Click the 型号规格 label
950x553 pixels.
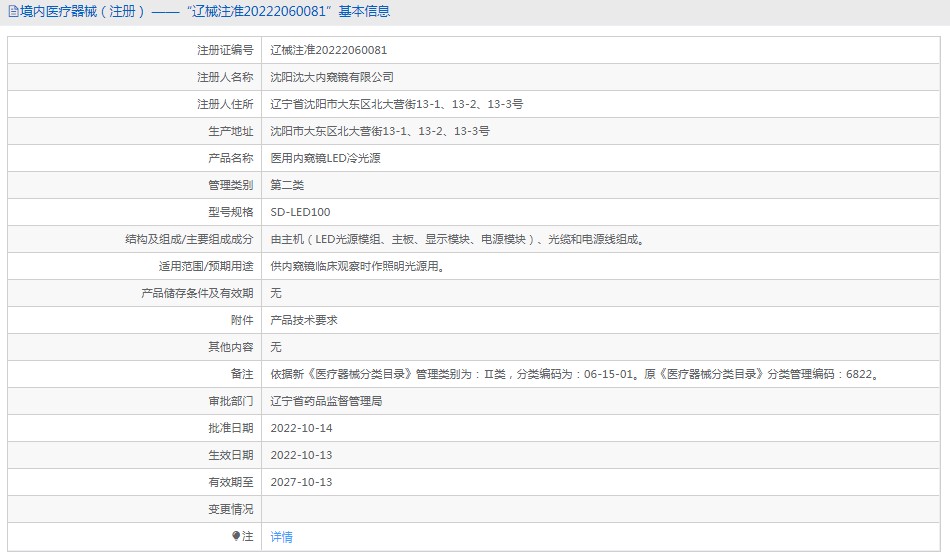[231, 212]
